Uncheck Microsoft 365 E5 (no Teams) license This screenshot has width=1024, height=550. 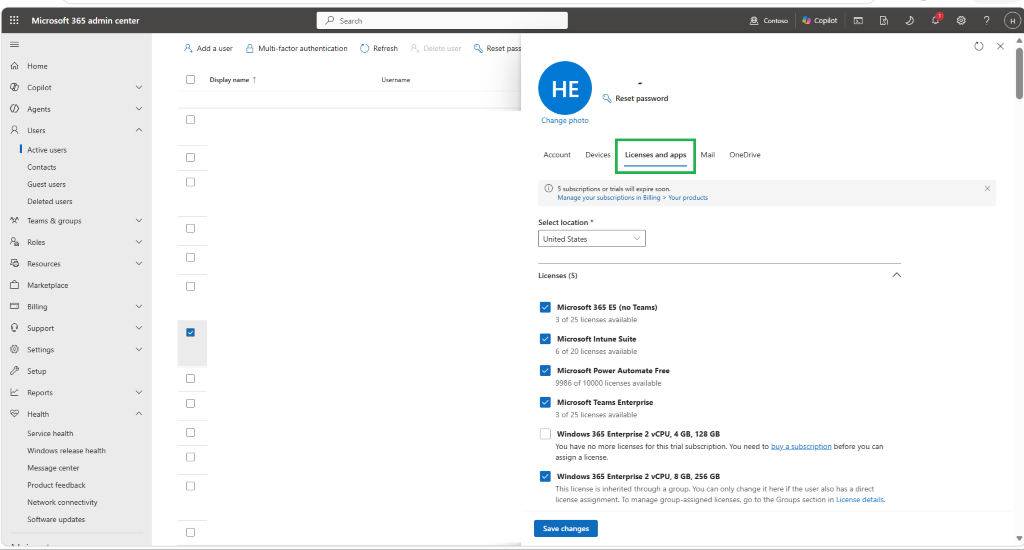[545, 307]
